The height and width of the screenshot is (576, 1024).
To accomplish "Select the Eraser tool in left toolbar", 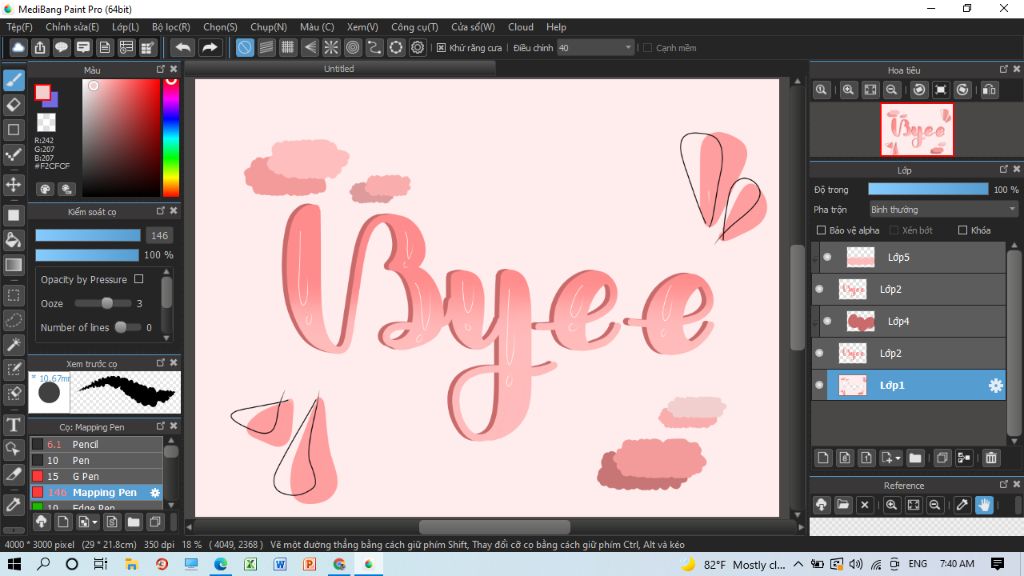I will click(x=14, y=105).
